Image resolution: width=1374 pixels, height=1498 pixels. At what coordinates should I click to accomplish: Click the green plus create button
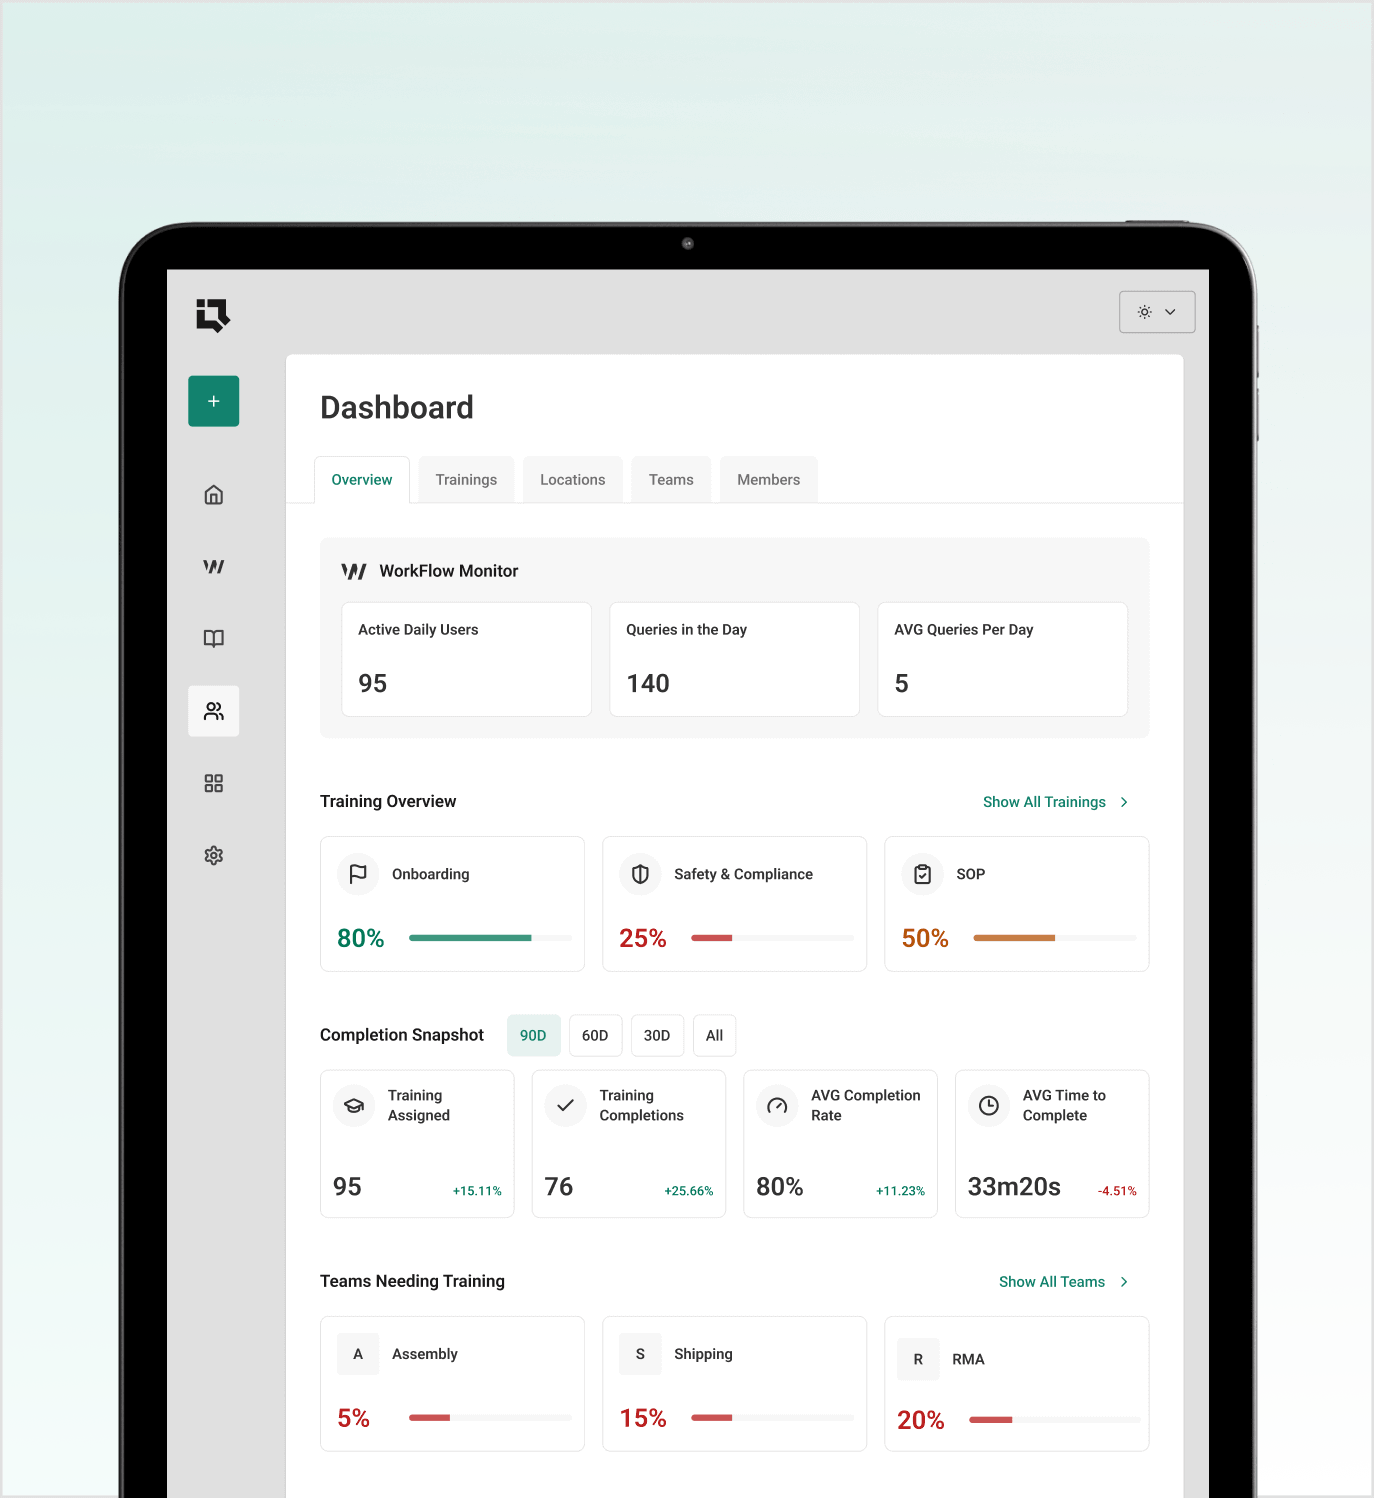coord(213,401)
